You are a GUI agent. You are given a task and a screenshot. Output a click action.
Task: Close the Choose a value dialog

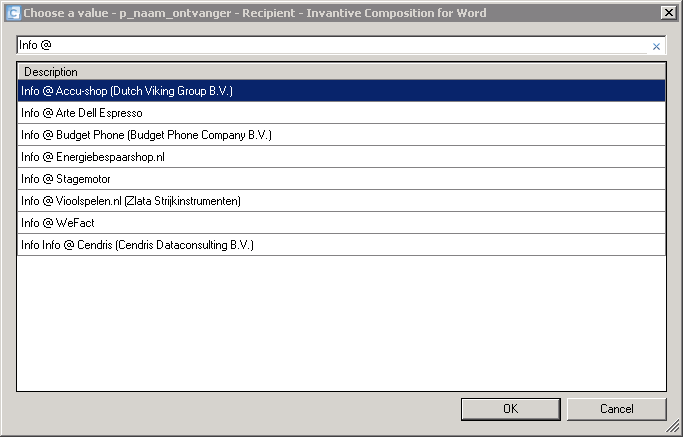coord(669,13)
